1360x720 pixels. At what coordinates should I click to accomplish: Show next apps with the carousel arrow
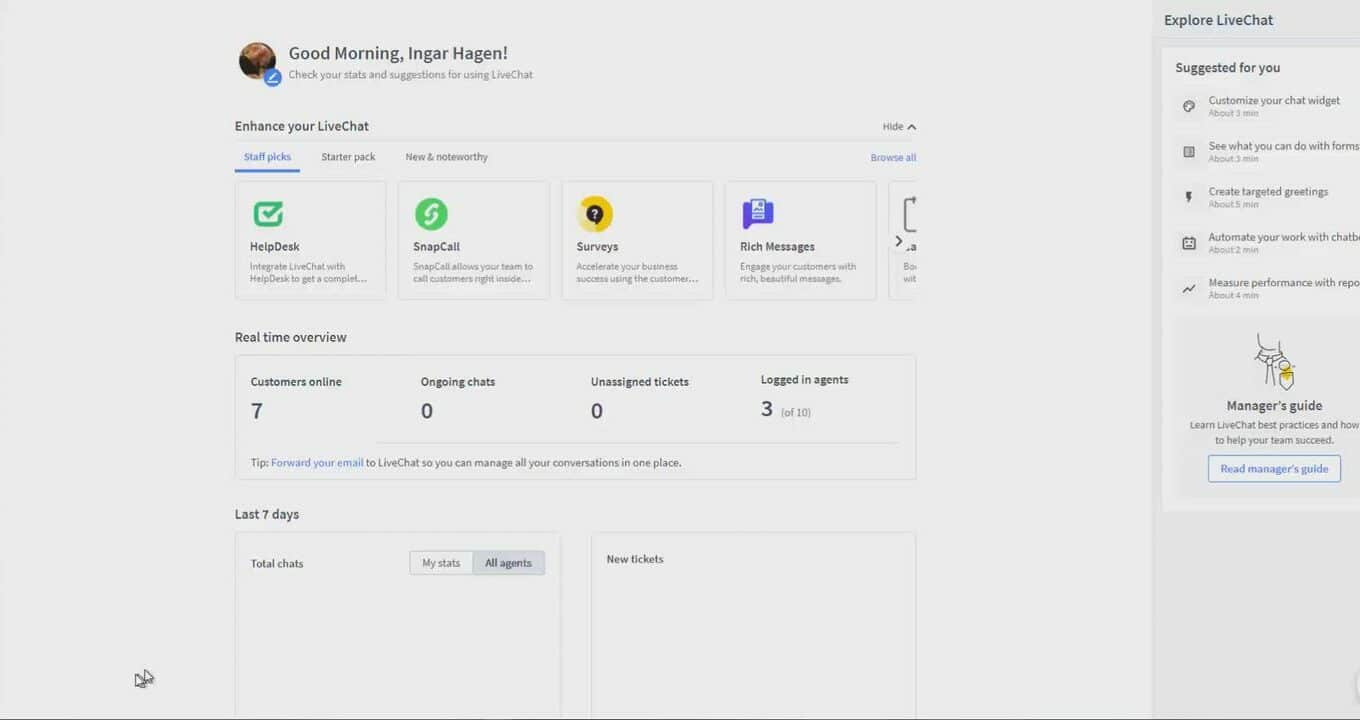pos(898,241)
